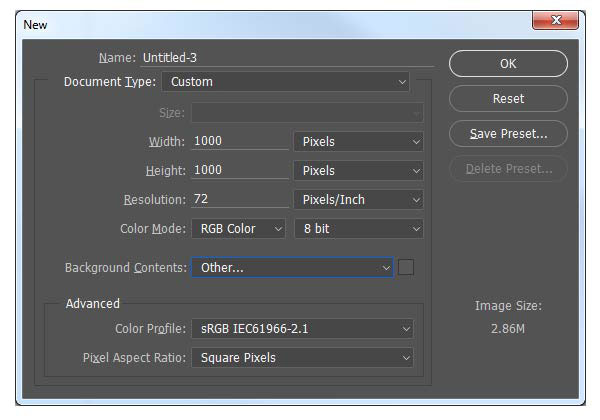Click the OK button
The image size is (600, 420).
click(x=508, y=63)
